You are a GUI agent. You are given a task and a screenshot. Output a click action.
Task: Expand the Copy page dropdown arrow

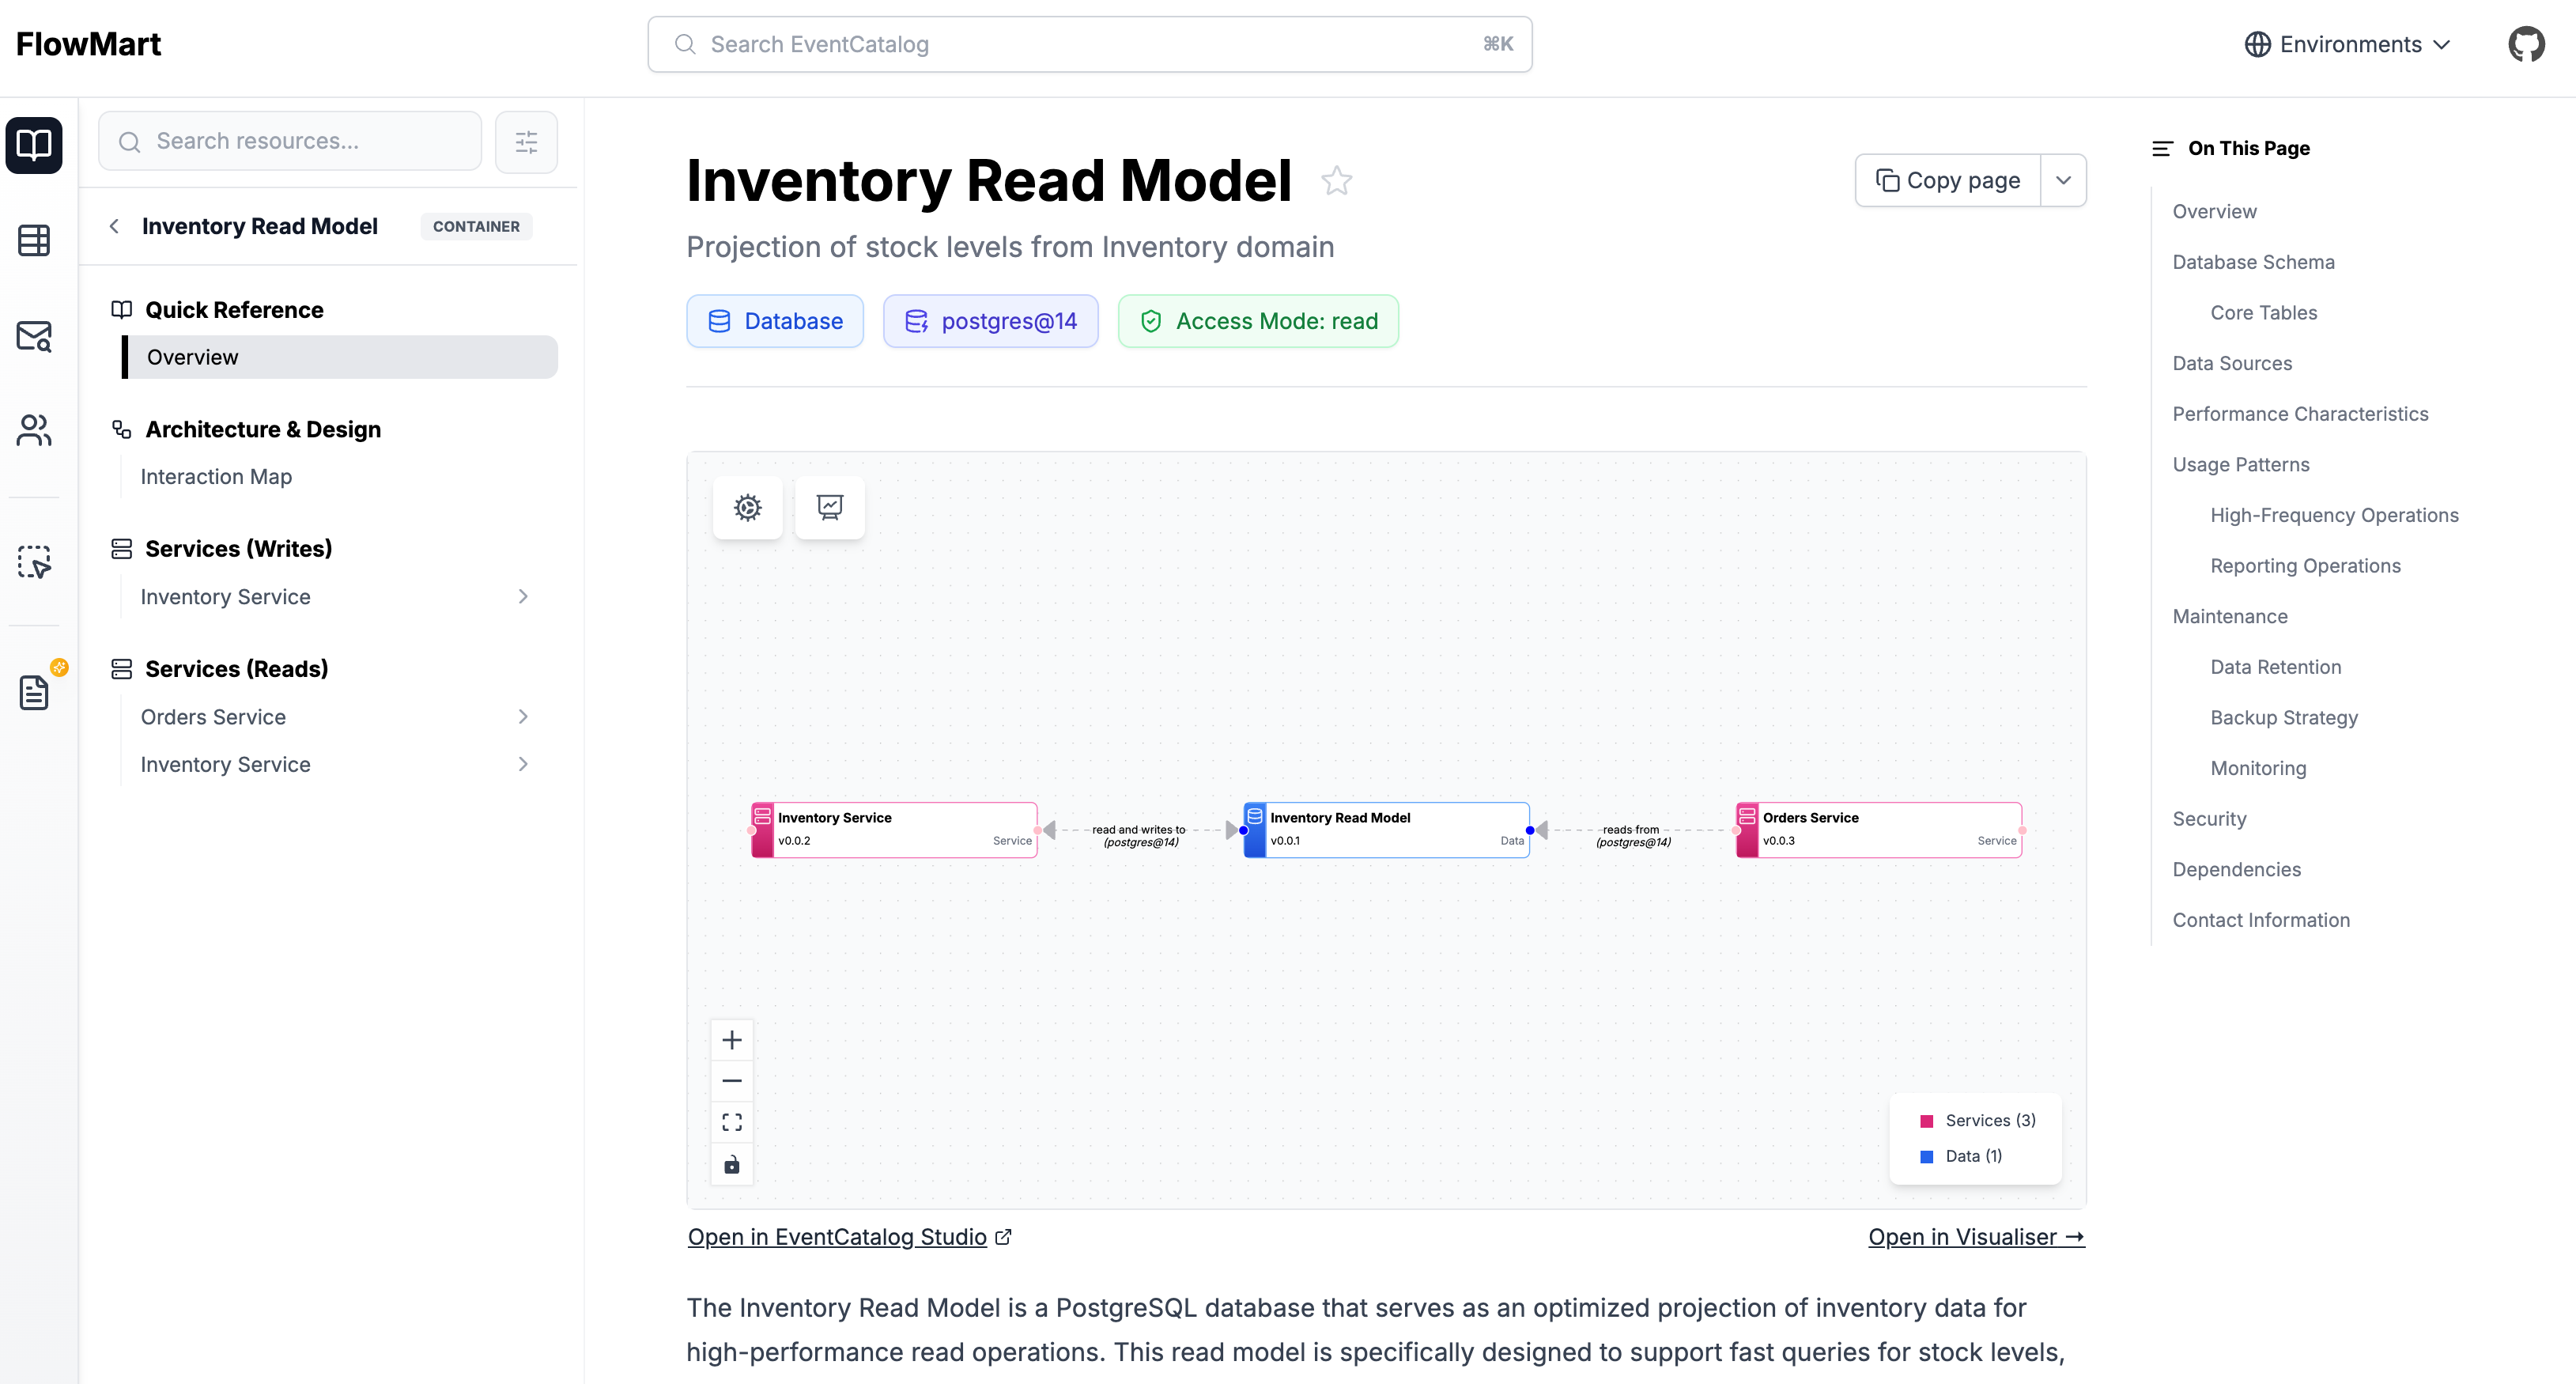(x=2063, y=180)
